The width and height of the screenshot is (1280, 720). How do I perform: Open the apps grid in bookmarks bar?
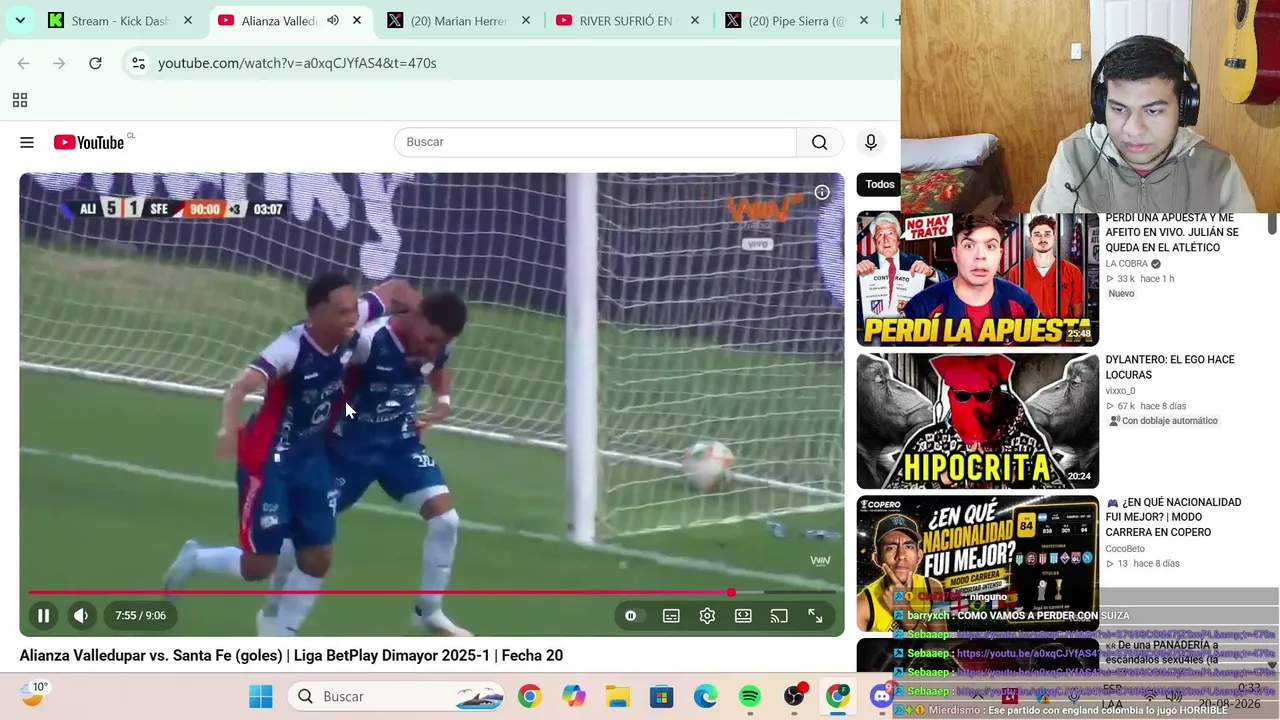[20, 100]
